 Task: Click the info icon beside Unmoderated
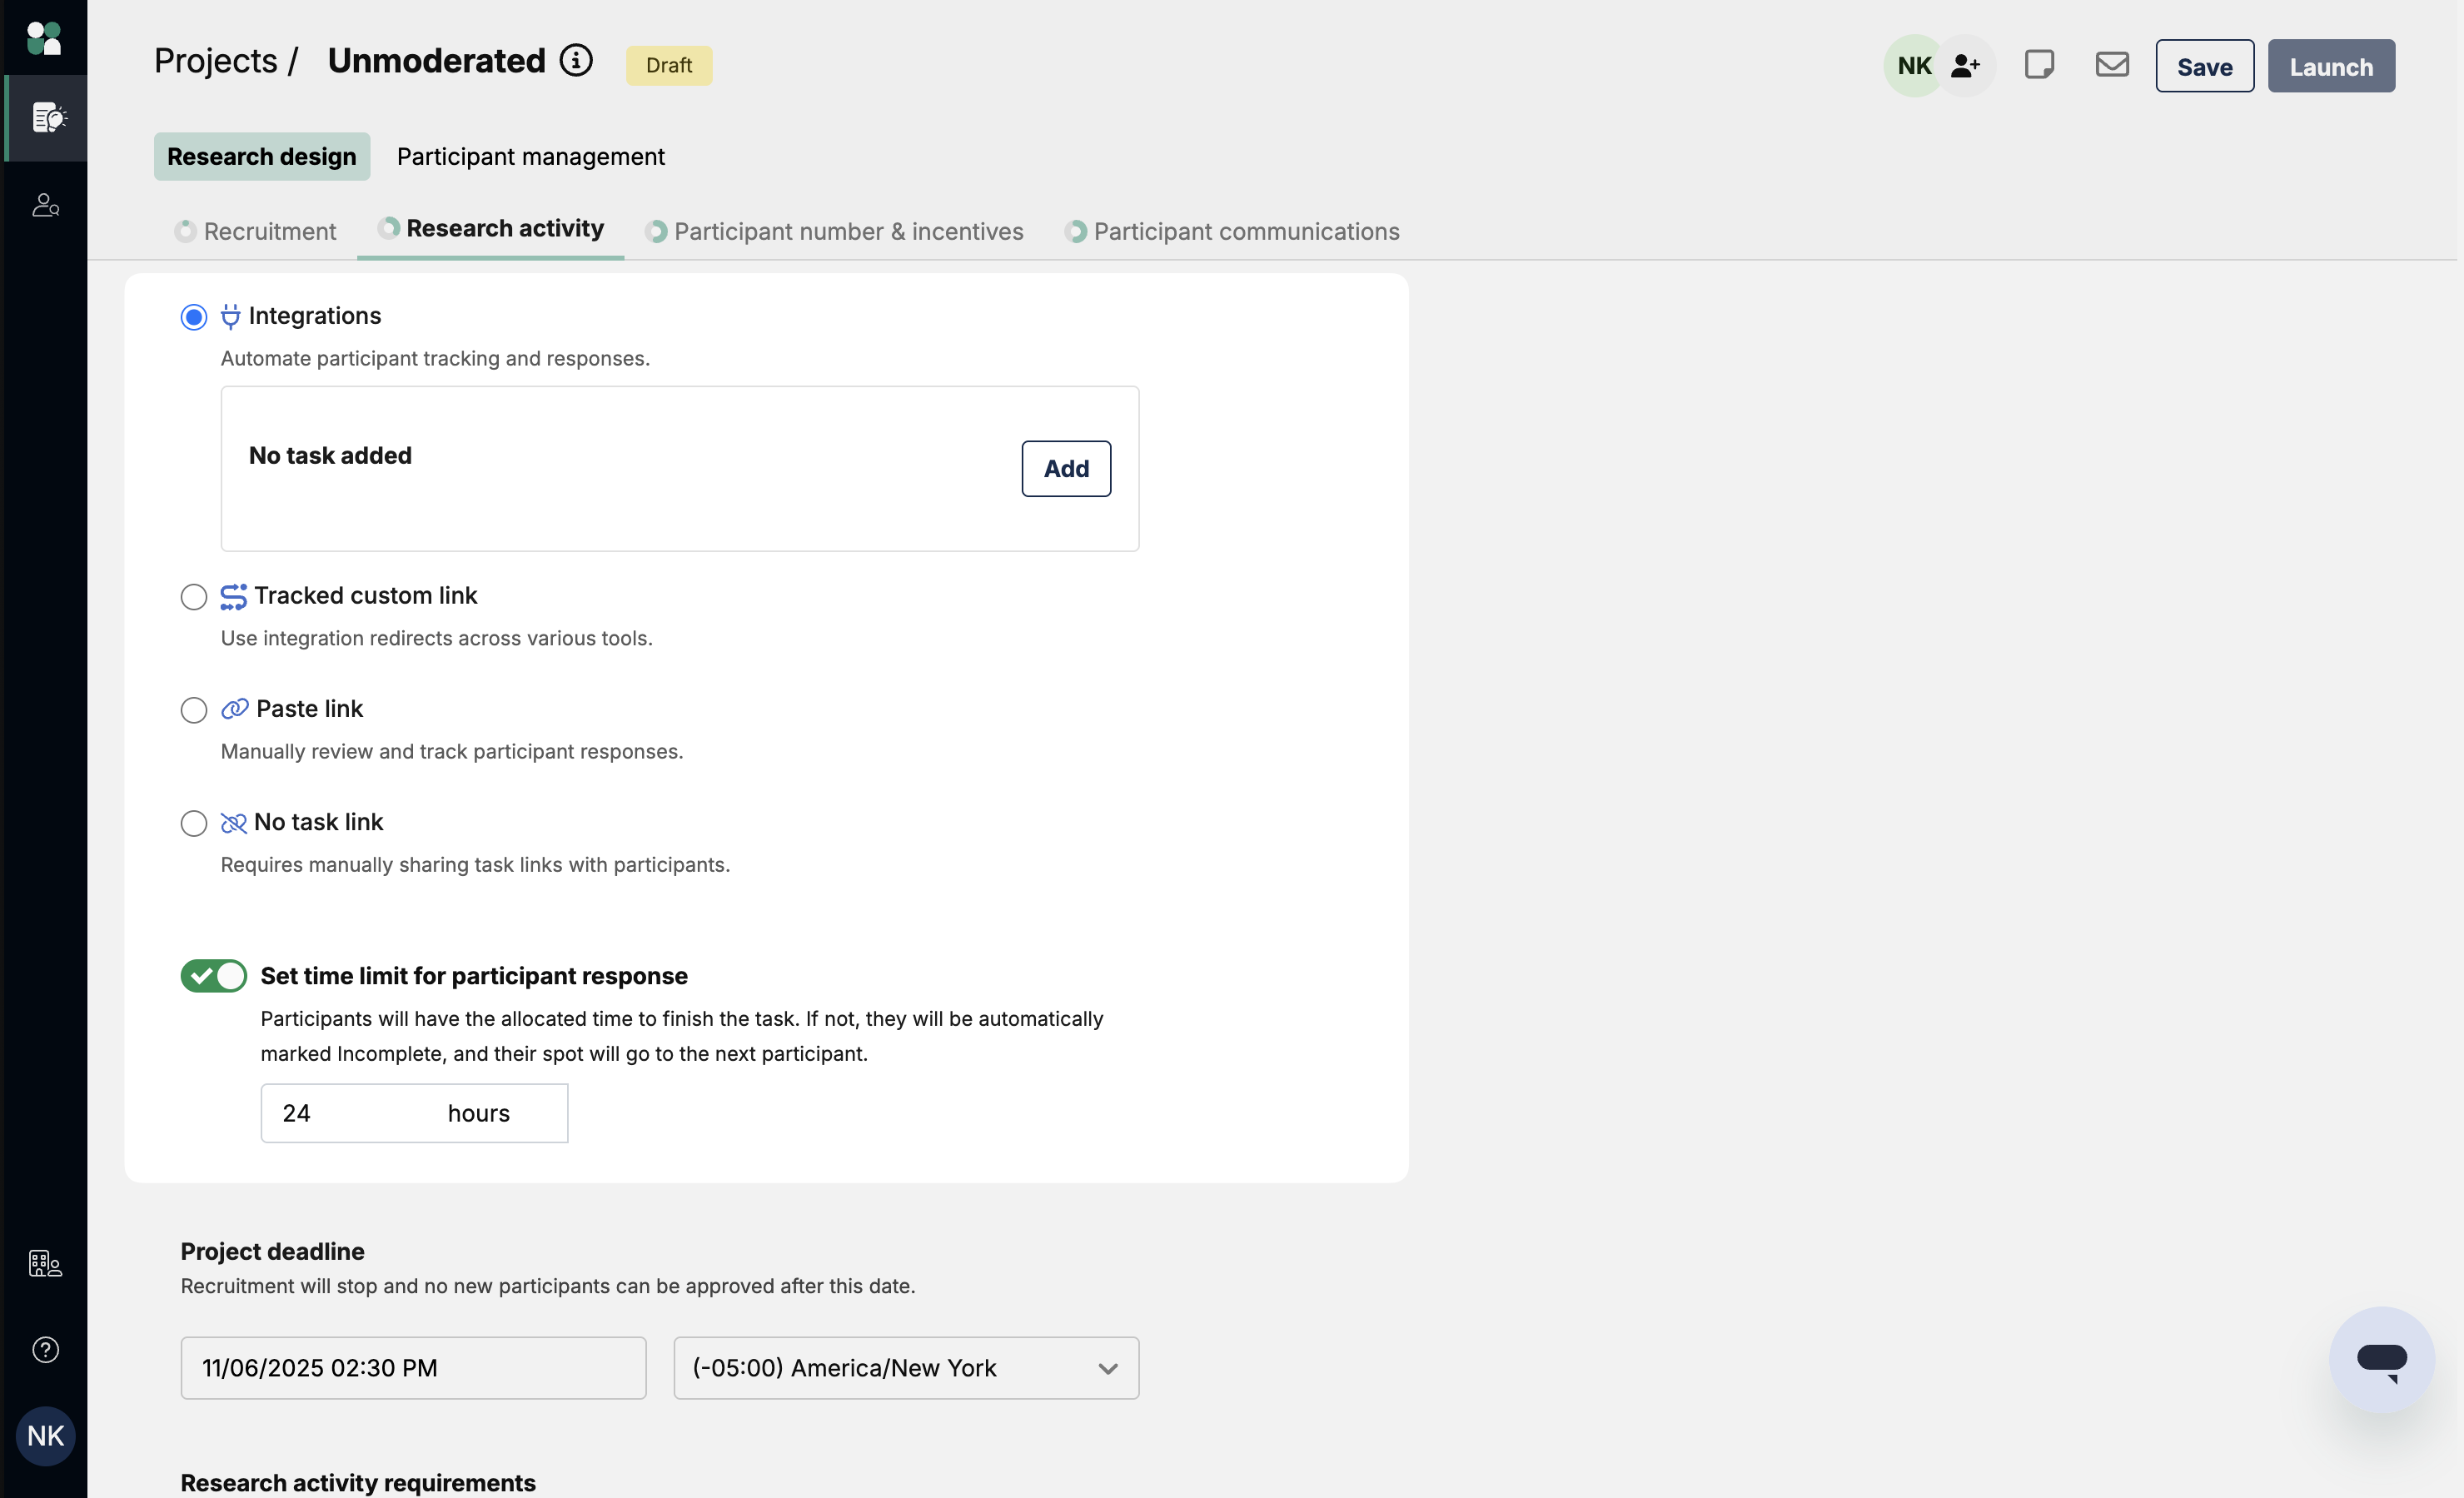[x=576, y=60]
